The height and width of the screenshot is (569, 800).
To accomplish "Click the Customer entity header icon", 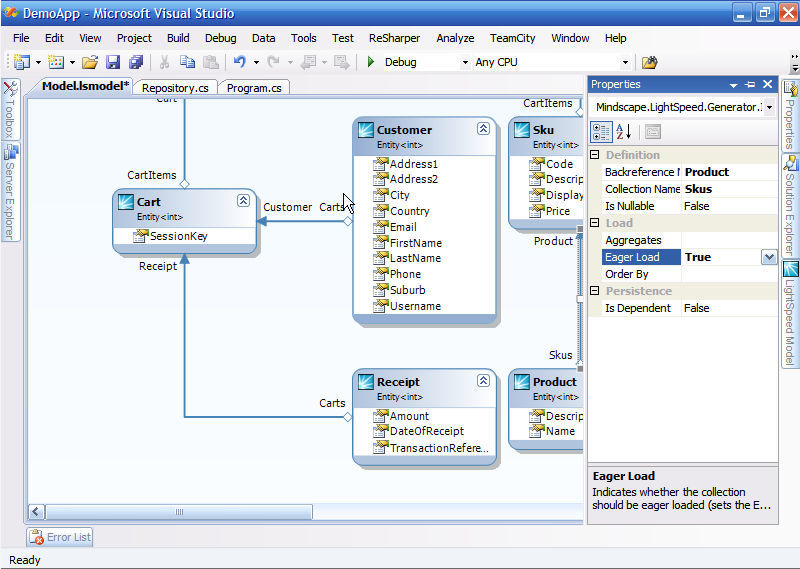I will 366,130.
